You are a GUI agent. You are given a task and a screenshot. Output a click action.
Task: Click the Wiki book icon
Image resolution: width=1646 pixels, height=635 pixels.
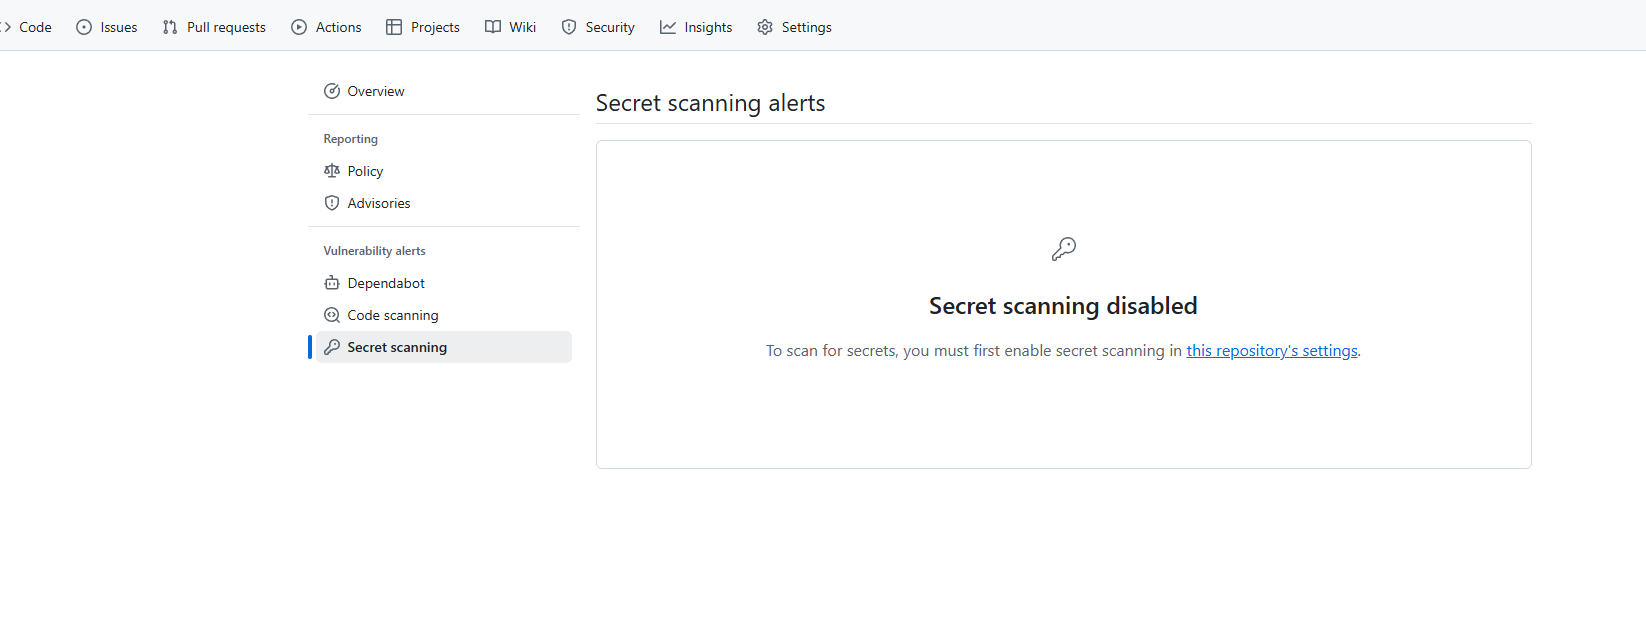pyautogui.click(x=493, y=27)
